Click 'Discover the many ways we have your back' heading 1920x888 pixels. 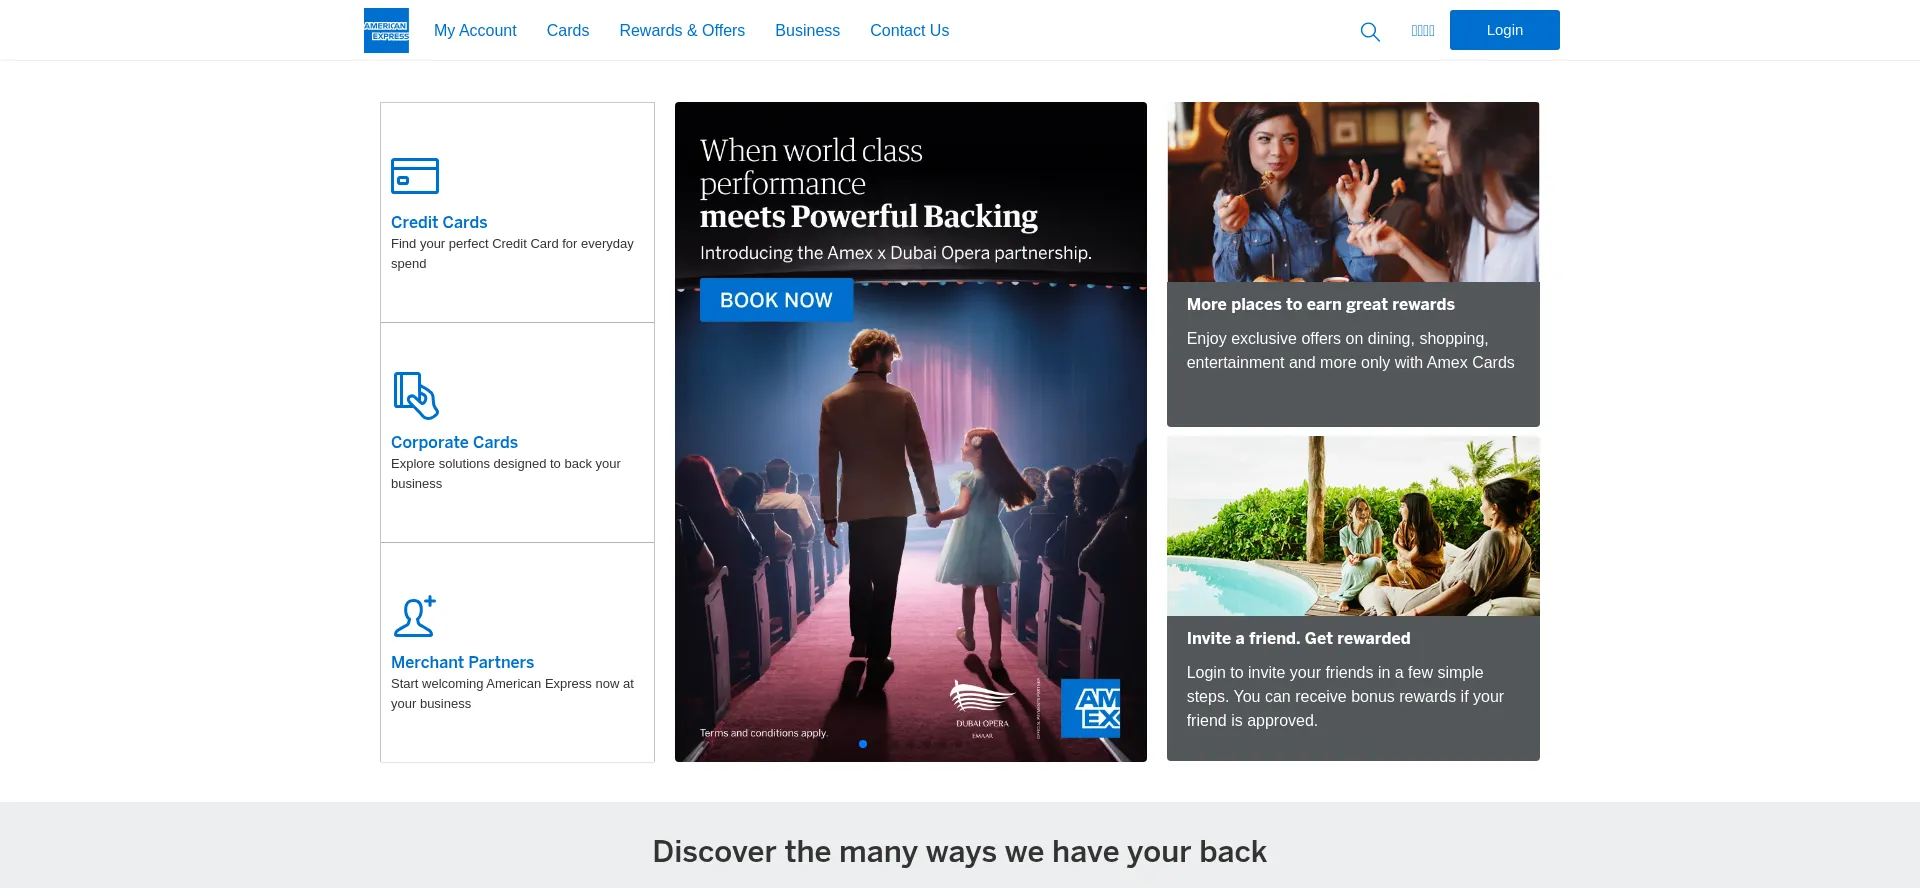(x=960, y=851)
